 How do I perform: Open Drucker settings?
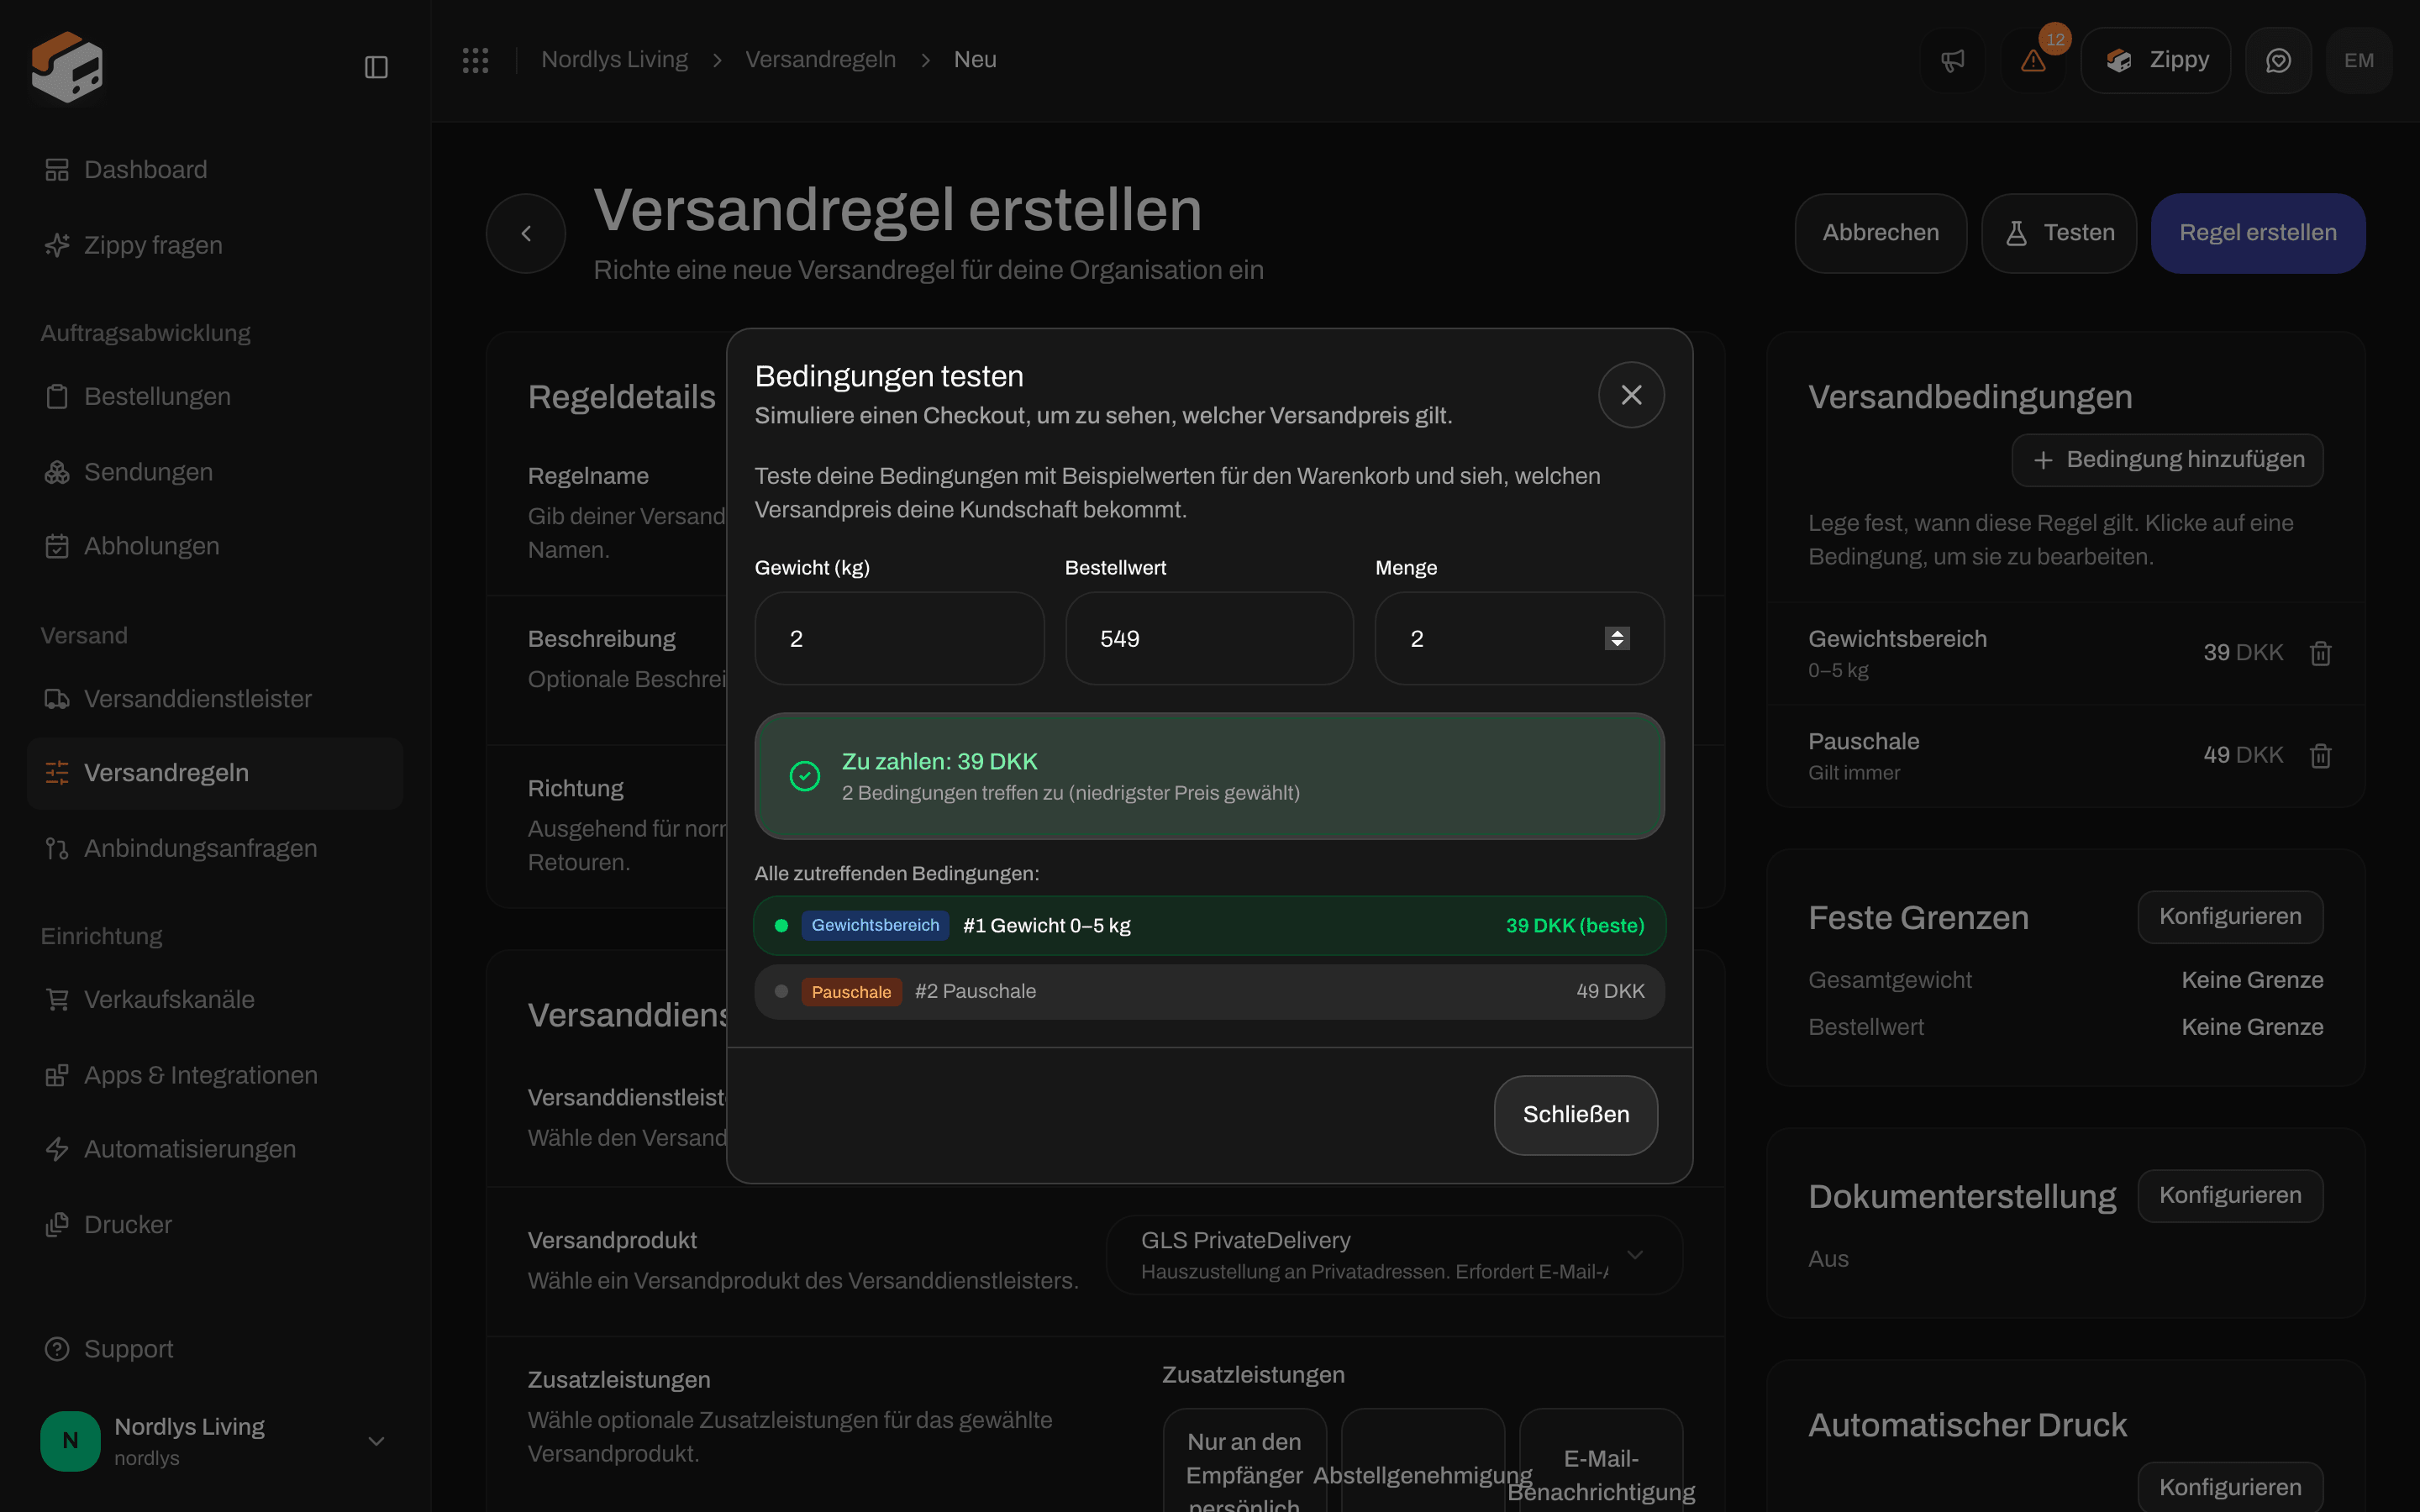(215, 1224)
